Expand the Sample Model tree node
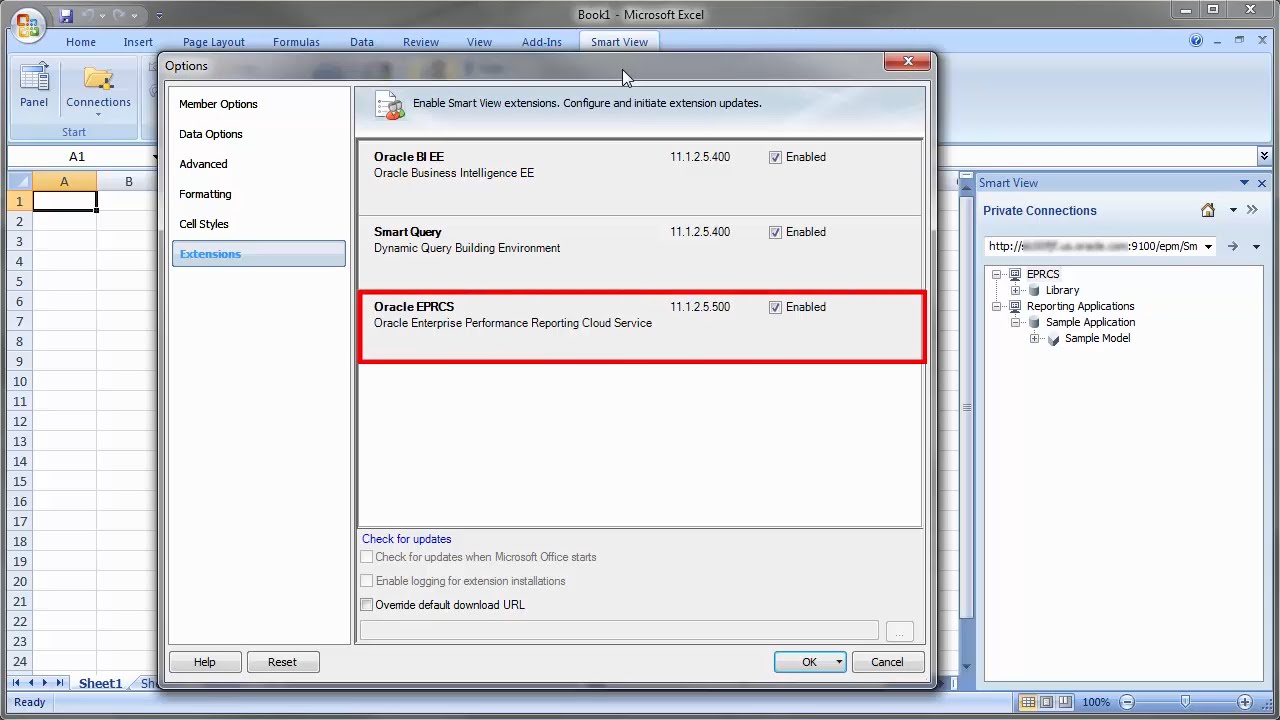1280x720 pixels. point(1035,339)
